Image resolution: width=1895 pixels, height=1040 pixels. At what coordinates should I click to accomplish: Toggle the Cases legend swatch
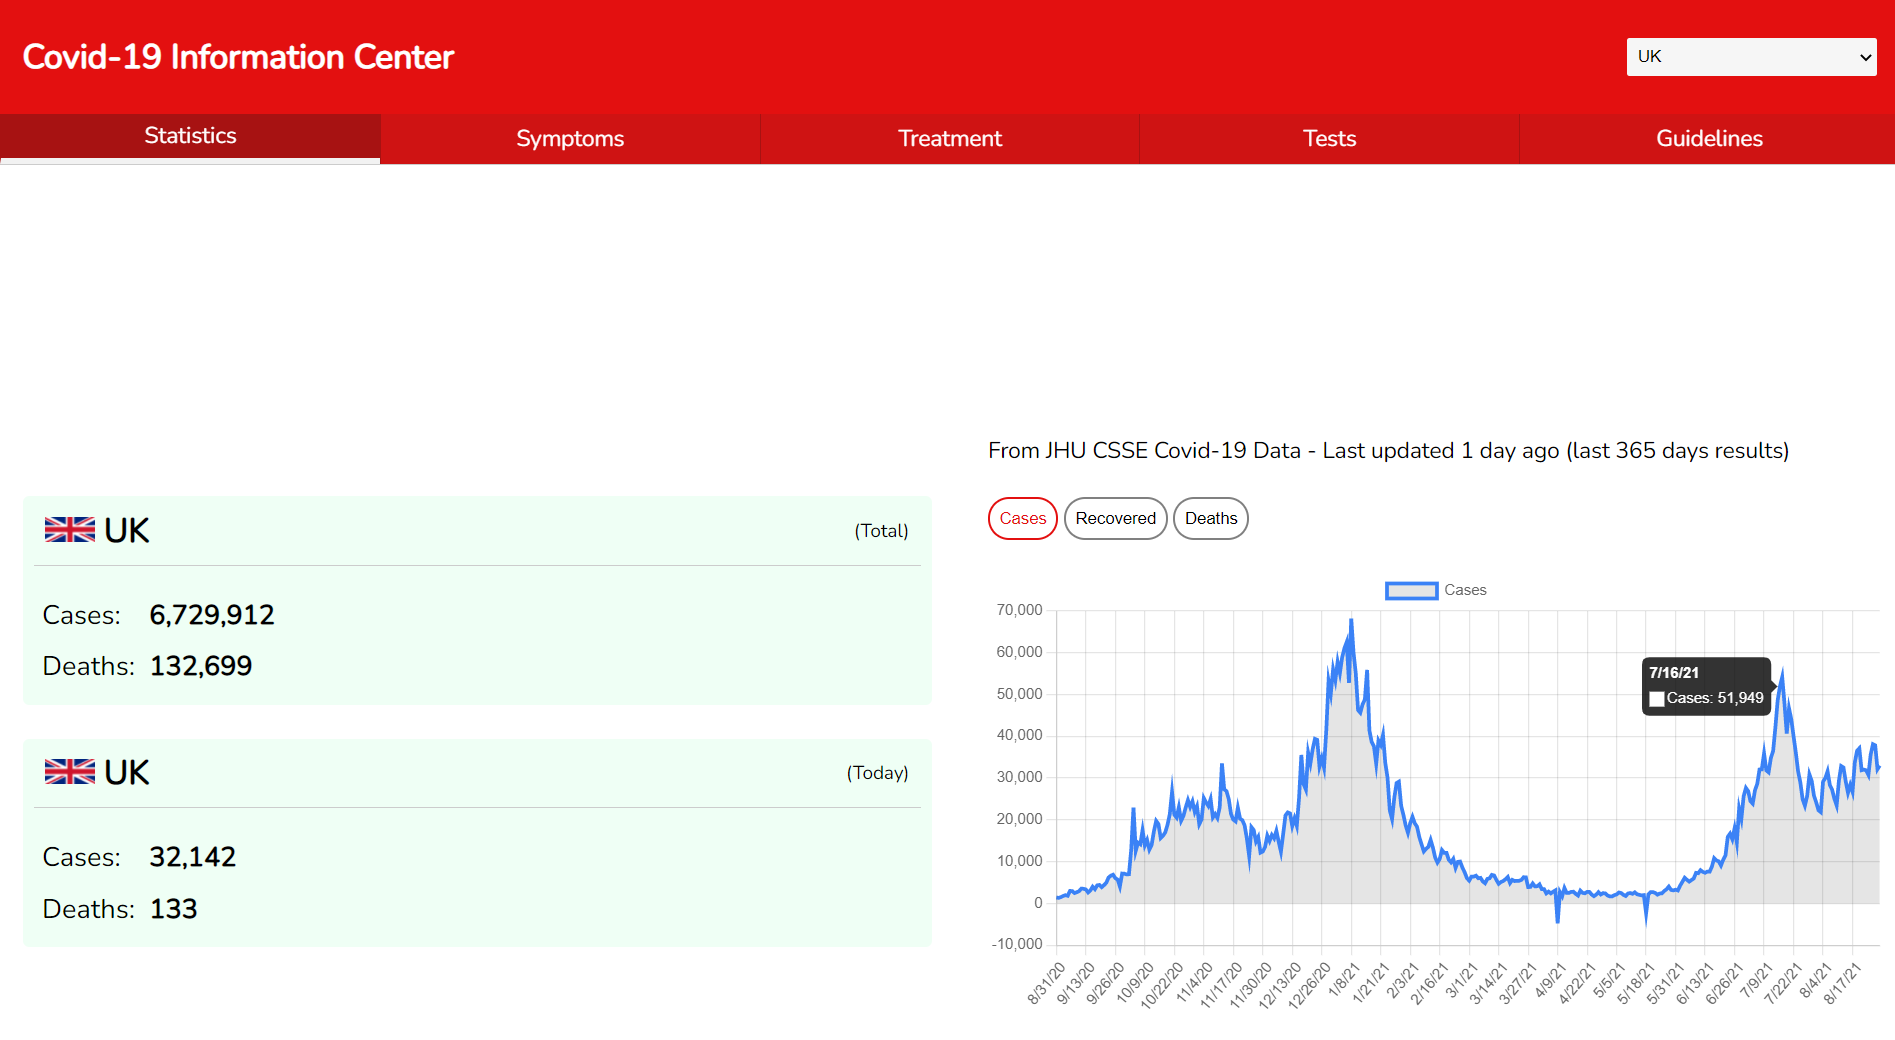click(x=1411, y=591)
